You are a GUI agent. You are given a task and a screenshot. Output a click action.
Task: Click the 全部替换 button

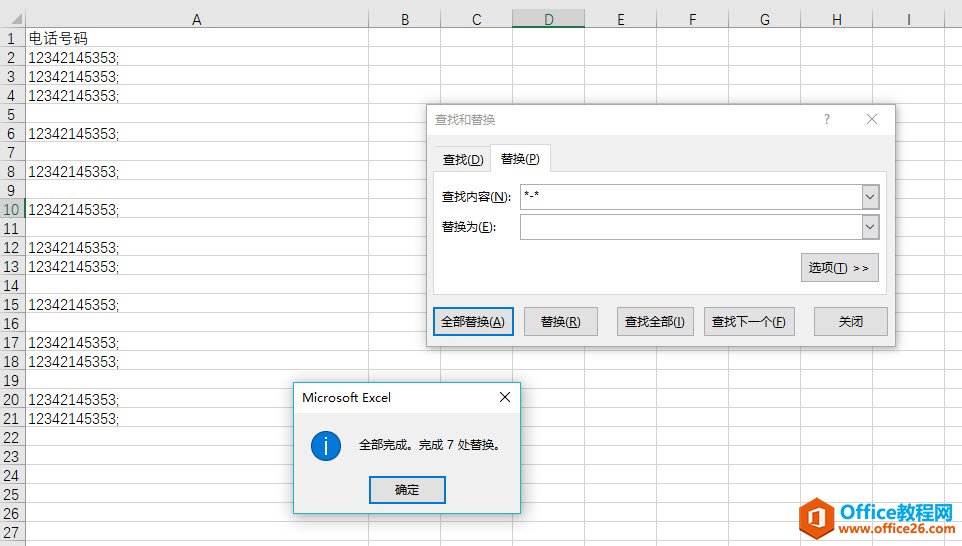474,322
